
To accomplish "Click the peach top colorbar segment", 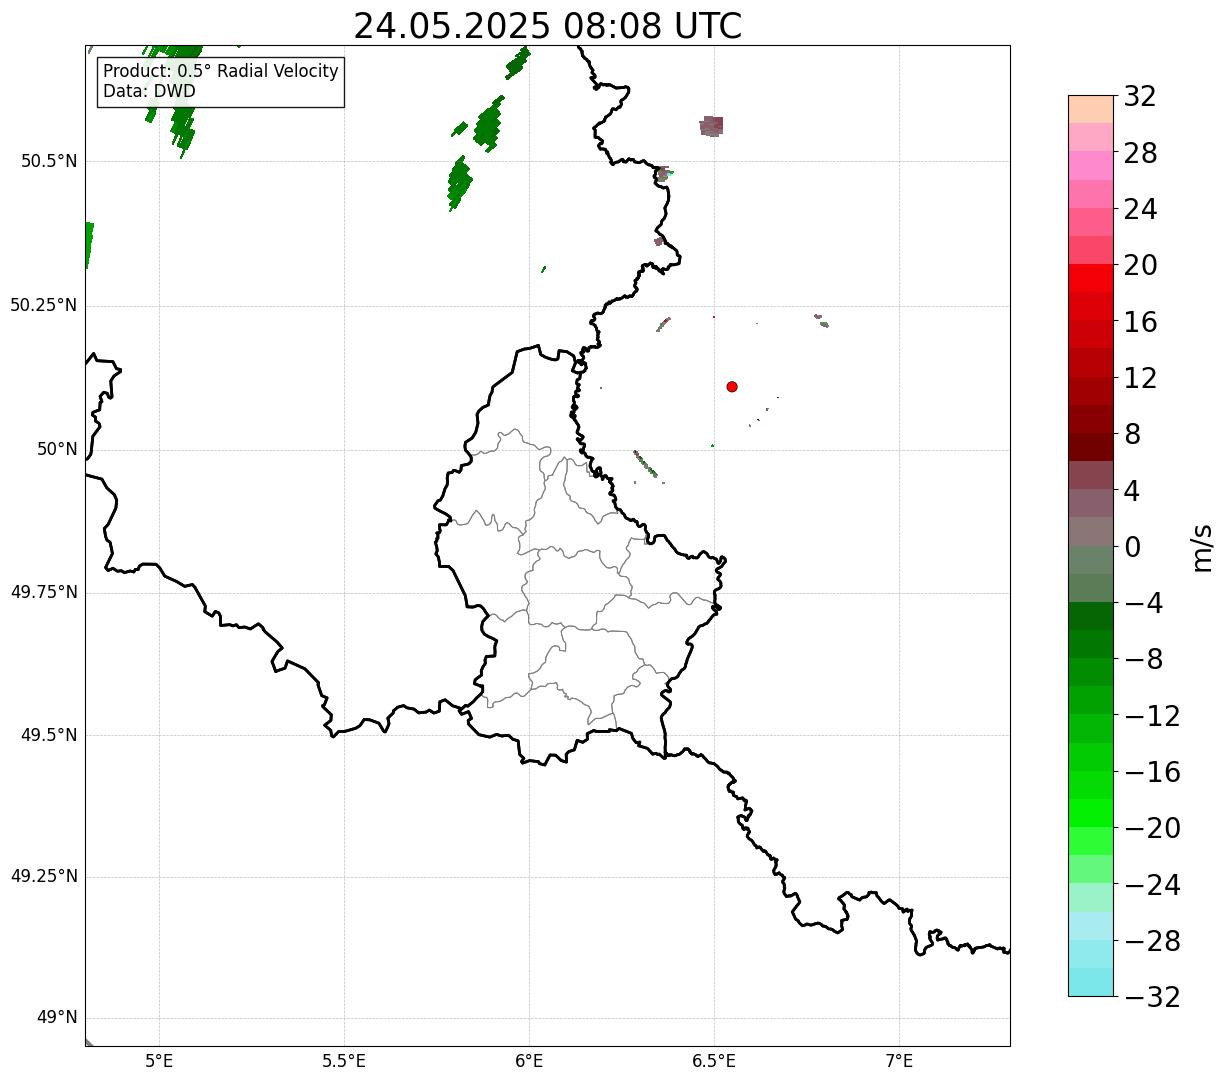I will click(x=1091, y=109).
